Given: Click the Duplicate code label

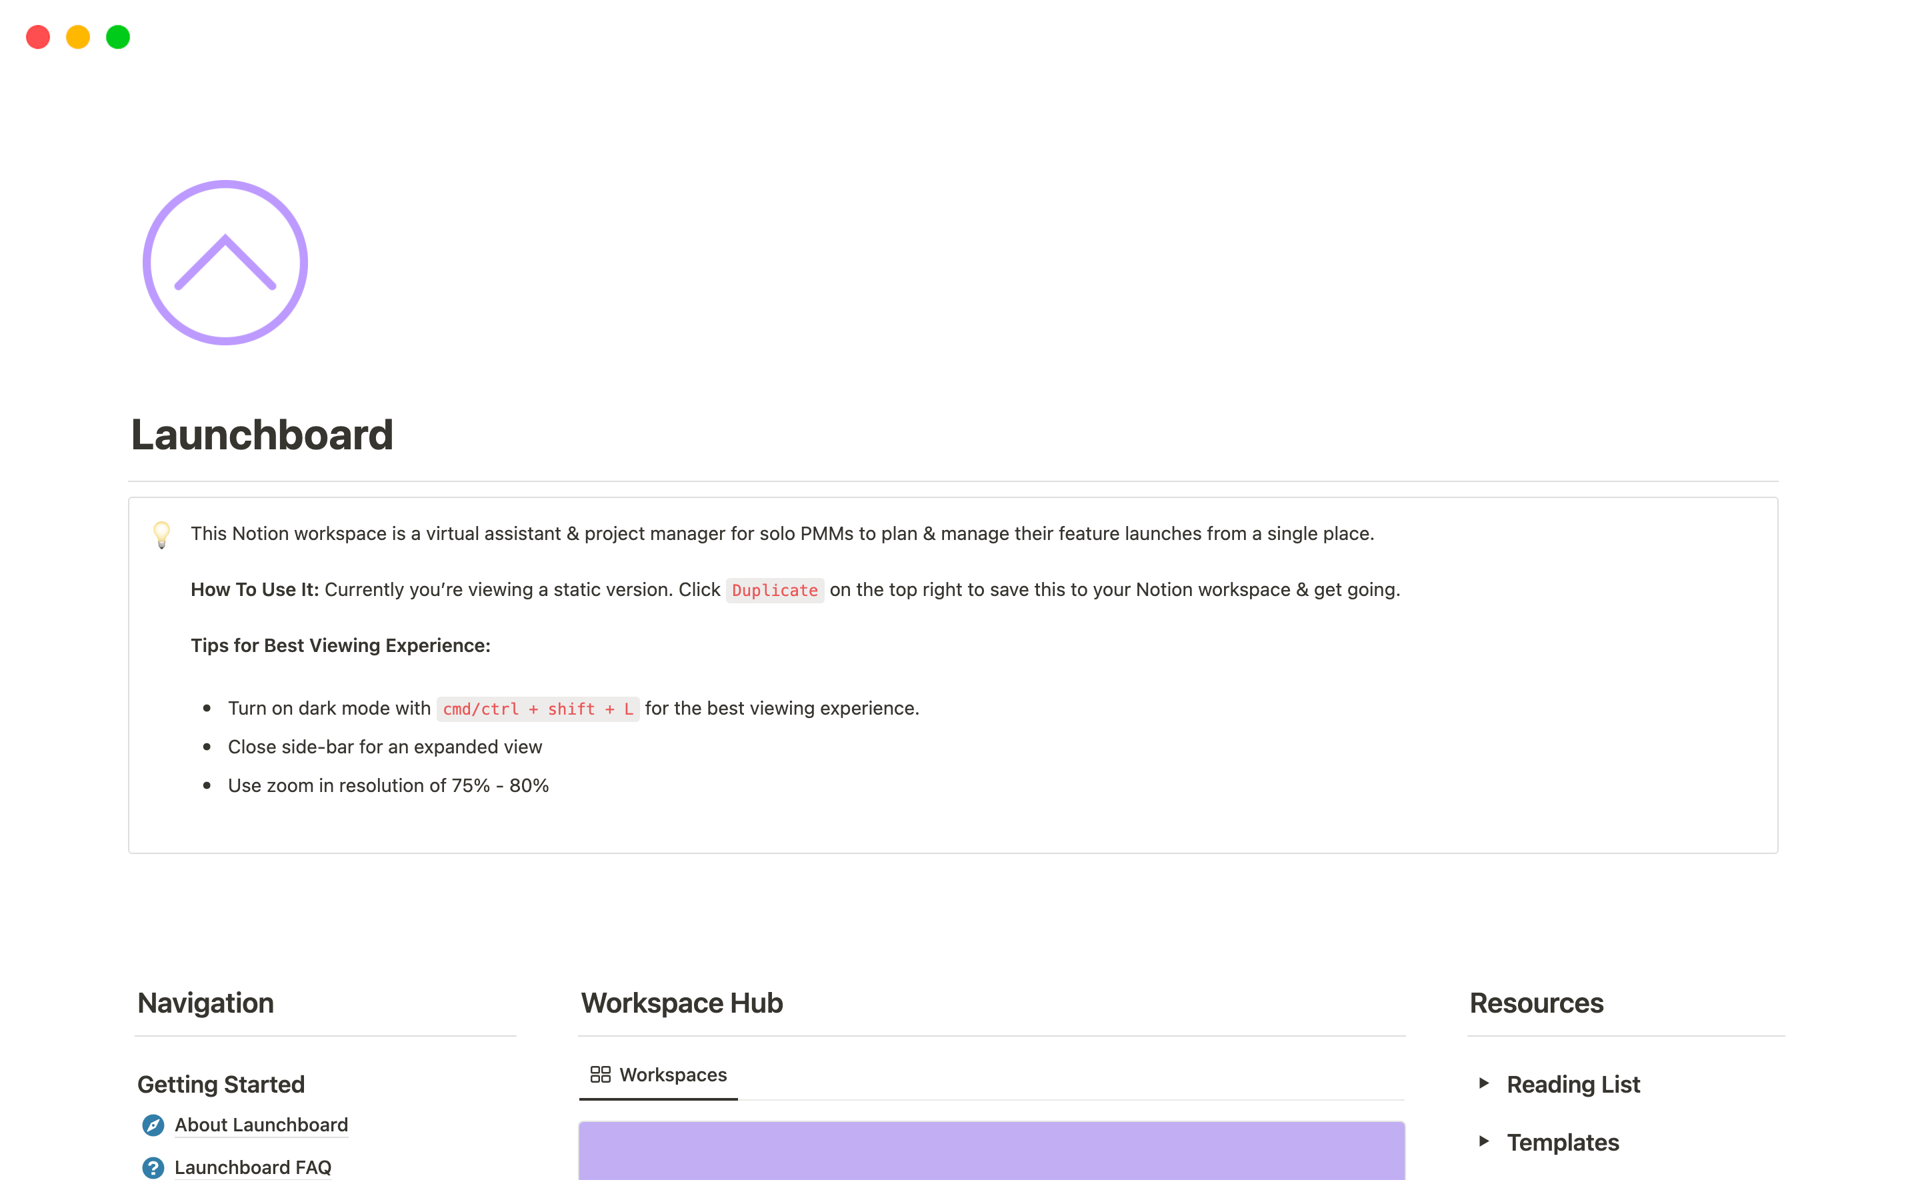Looking at the screenshot, I should pos(774,590).
